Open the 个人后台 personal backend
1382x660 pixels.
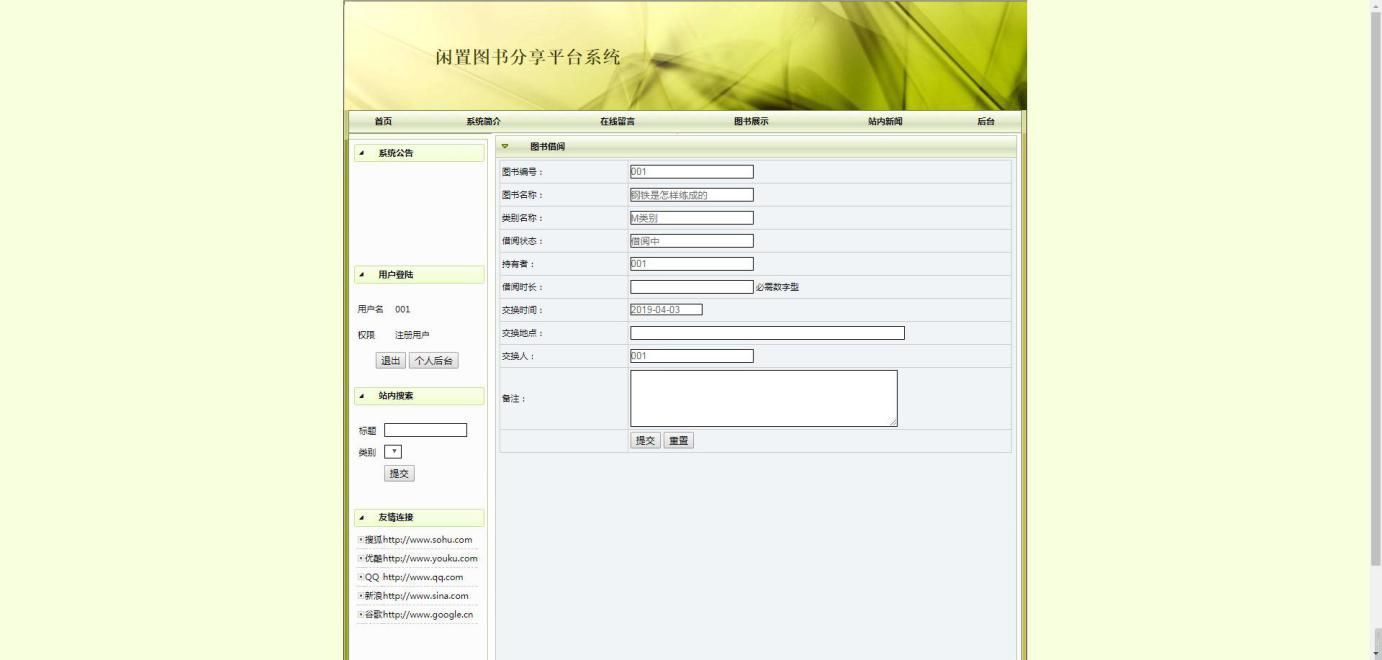coord(432,360)
